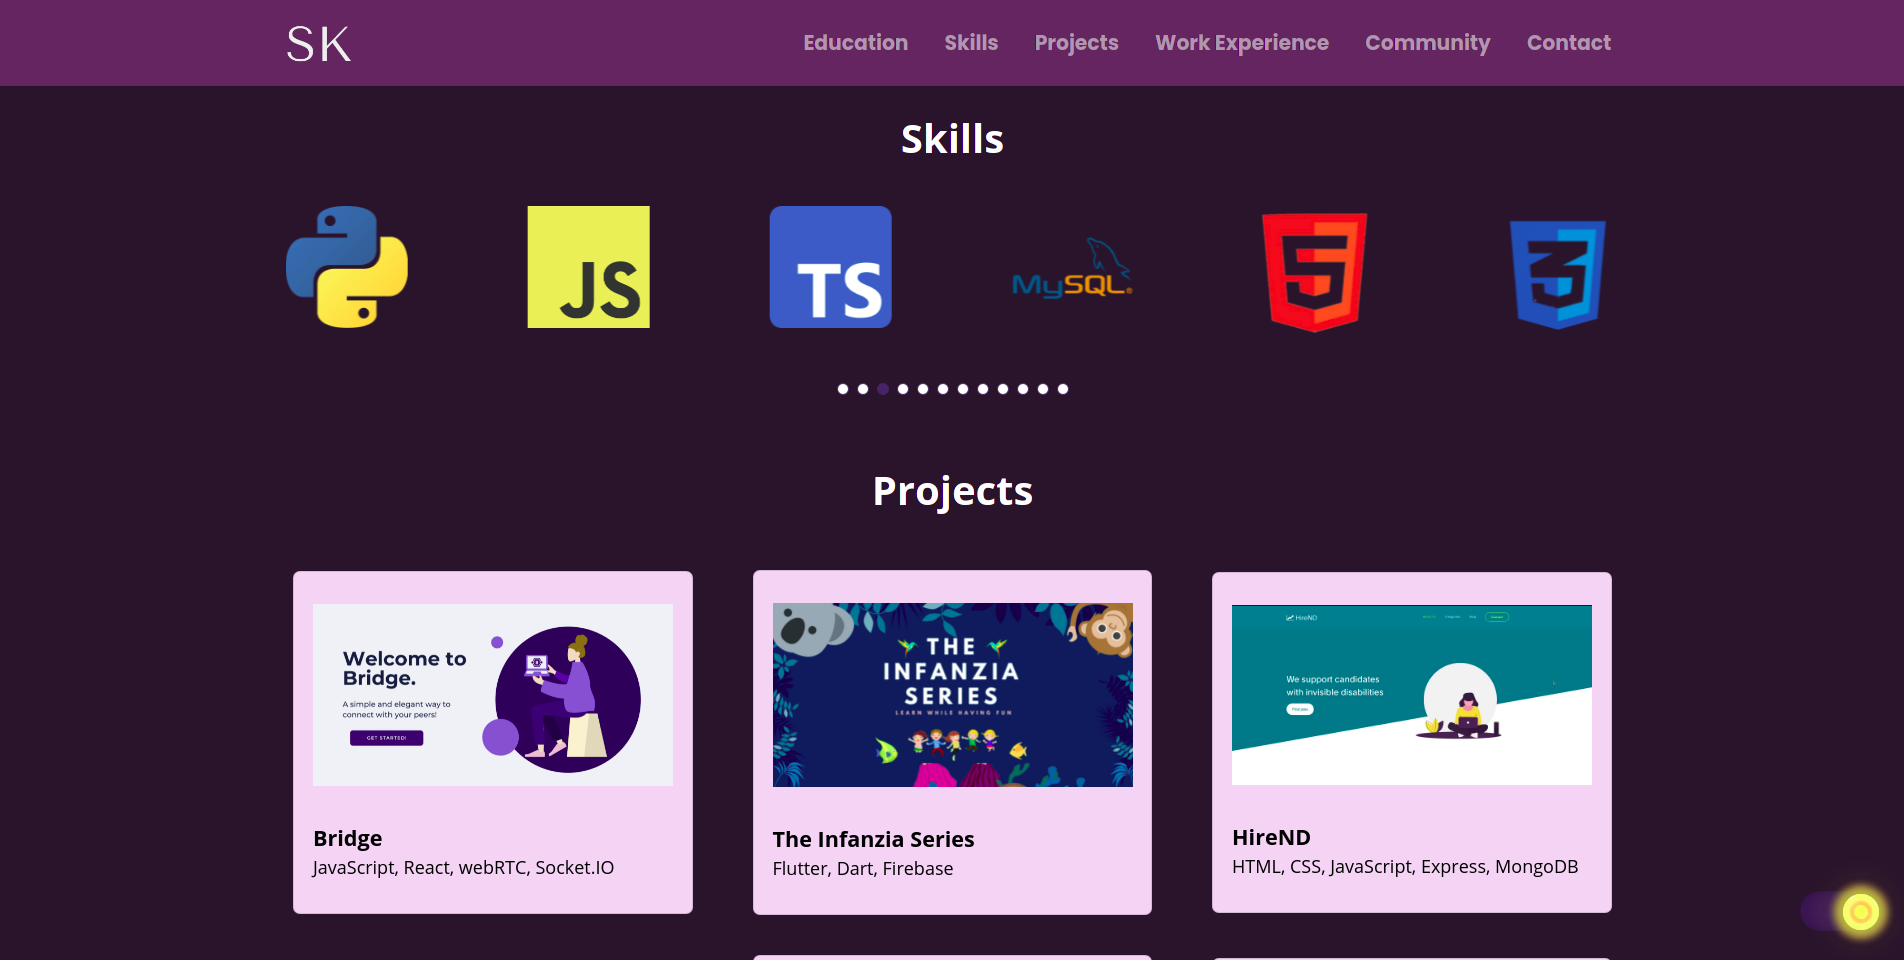Open the Projects nav item
This screenshot has height=960, width=1904.
(1076, 42)
